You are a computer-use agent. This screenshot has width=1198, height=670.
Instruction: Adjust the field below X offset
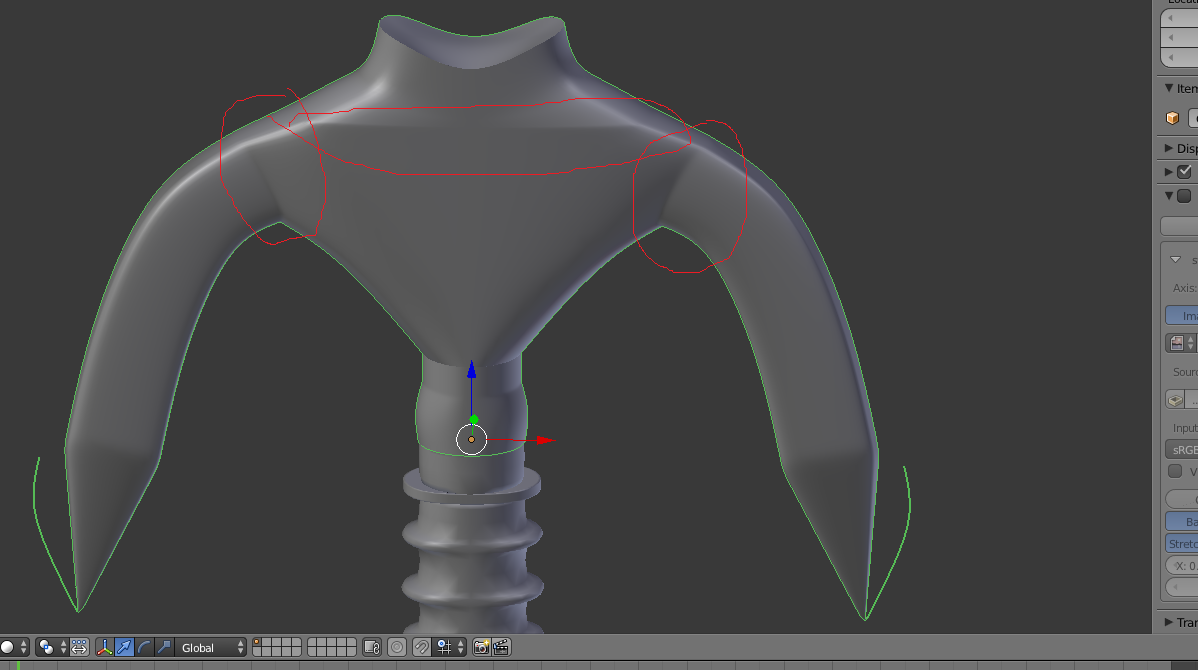point(1181,587)
